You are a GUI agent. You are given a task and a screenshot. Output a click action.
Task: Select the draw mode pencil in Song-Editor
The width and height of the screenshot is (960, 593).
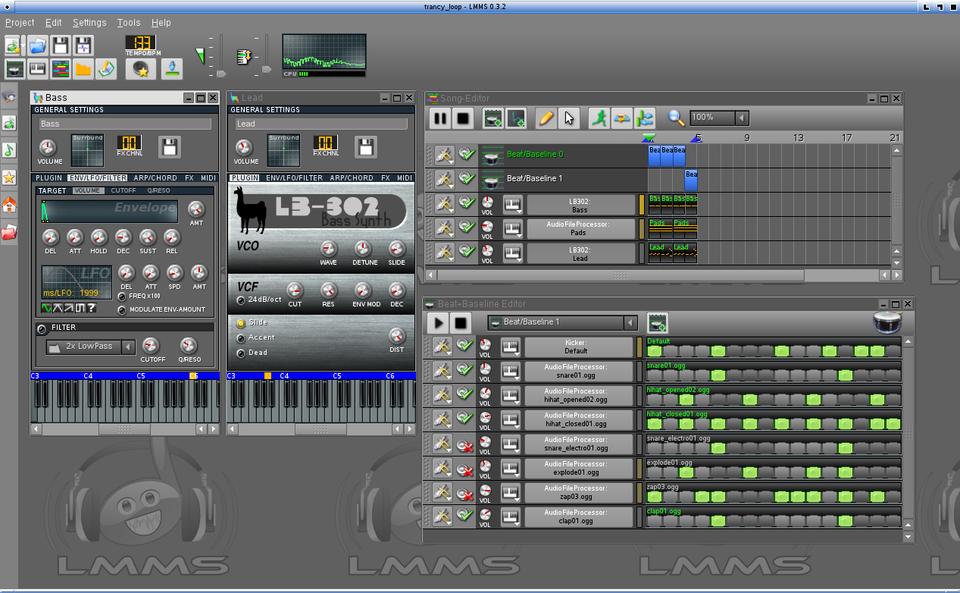pyautogui.click(x=545, y=118)
